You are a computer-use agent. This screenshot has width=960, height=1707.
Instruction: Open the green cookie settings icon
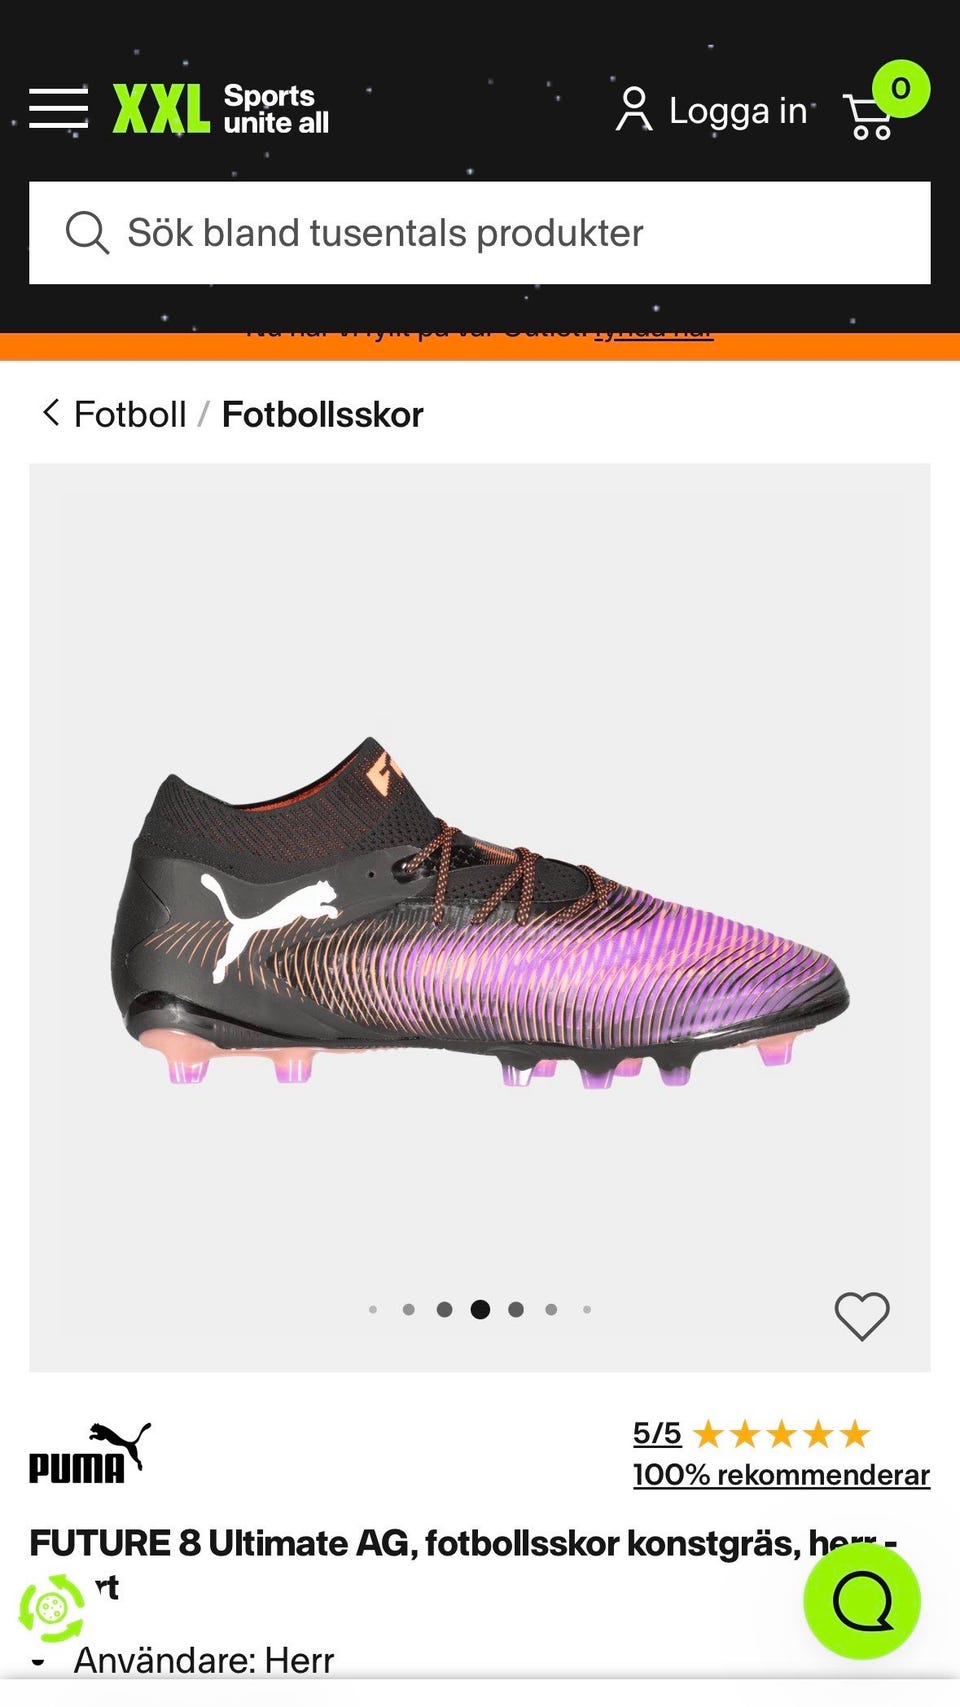pos(52,1607)
